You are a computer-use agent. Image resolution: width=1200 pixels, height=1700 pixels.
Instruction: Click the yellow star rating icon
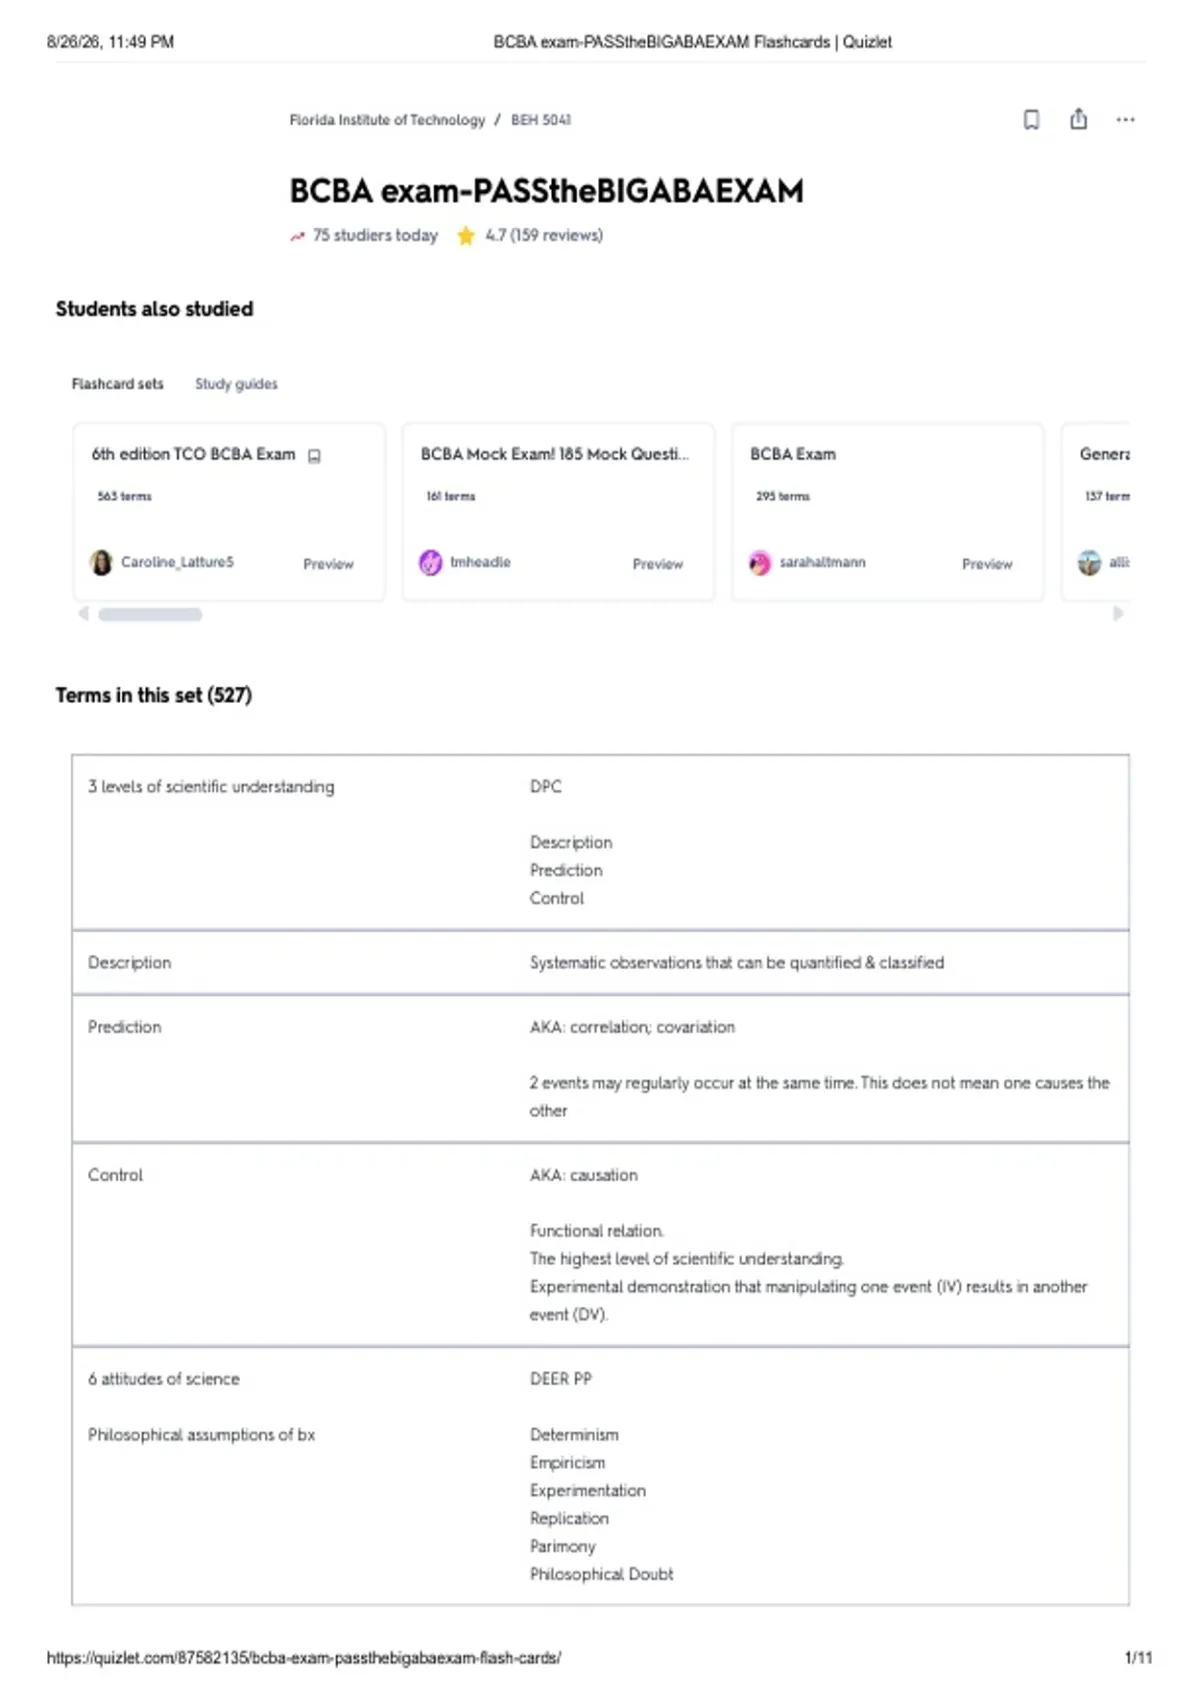coord(465,236)
